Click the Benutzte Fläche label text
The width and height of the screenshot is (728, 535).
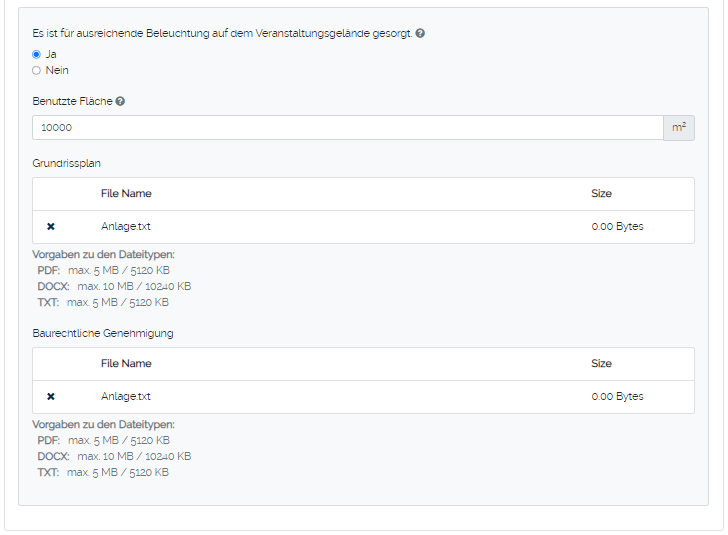73,101
